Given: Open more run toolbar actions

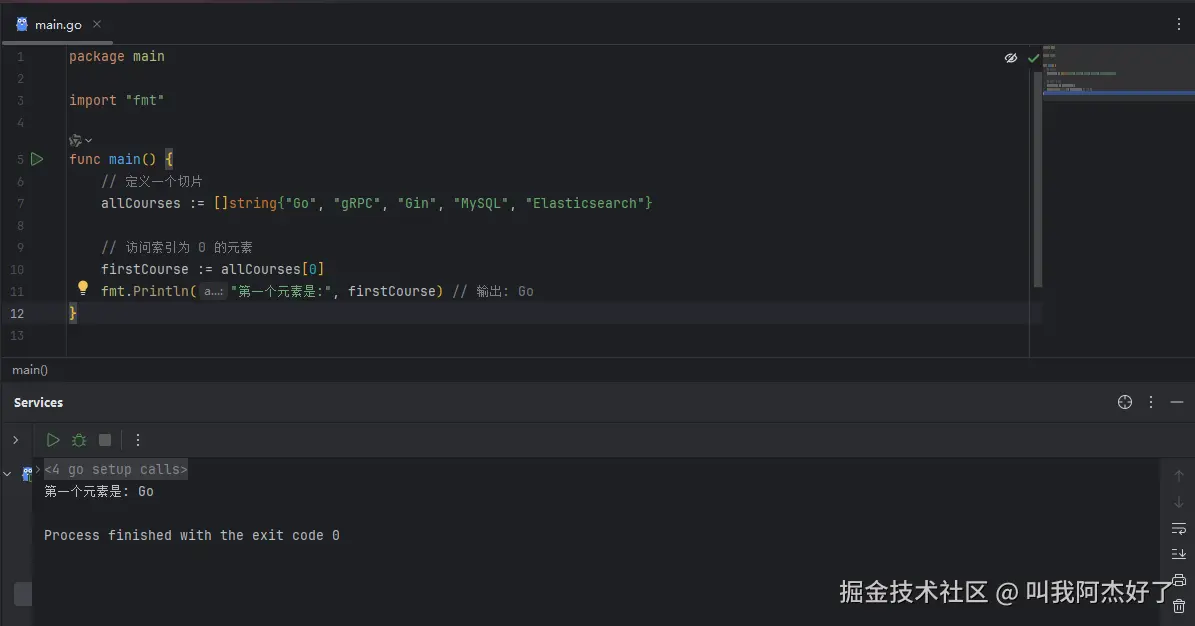Looking at the screenshot, I should pos(138,440).
